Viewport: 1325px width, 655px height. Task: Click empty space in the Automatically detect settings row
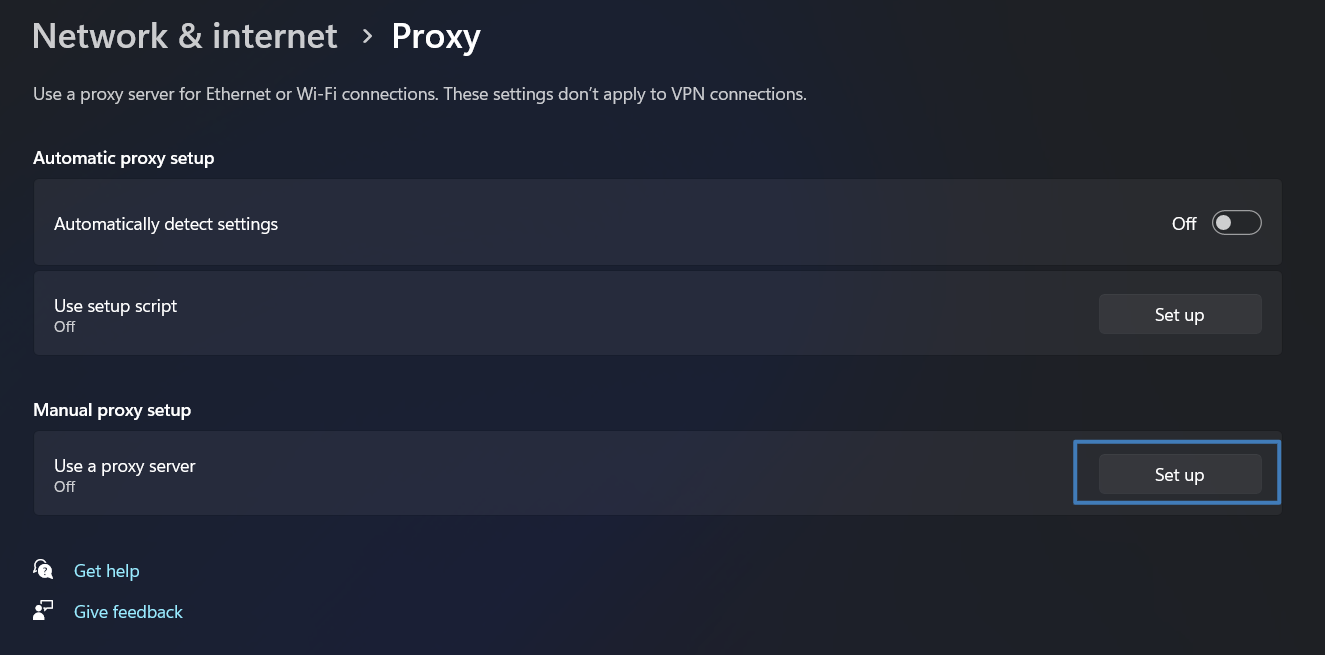(x=700, y=224)
